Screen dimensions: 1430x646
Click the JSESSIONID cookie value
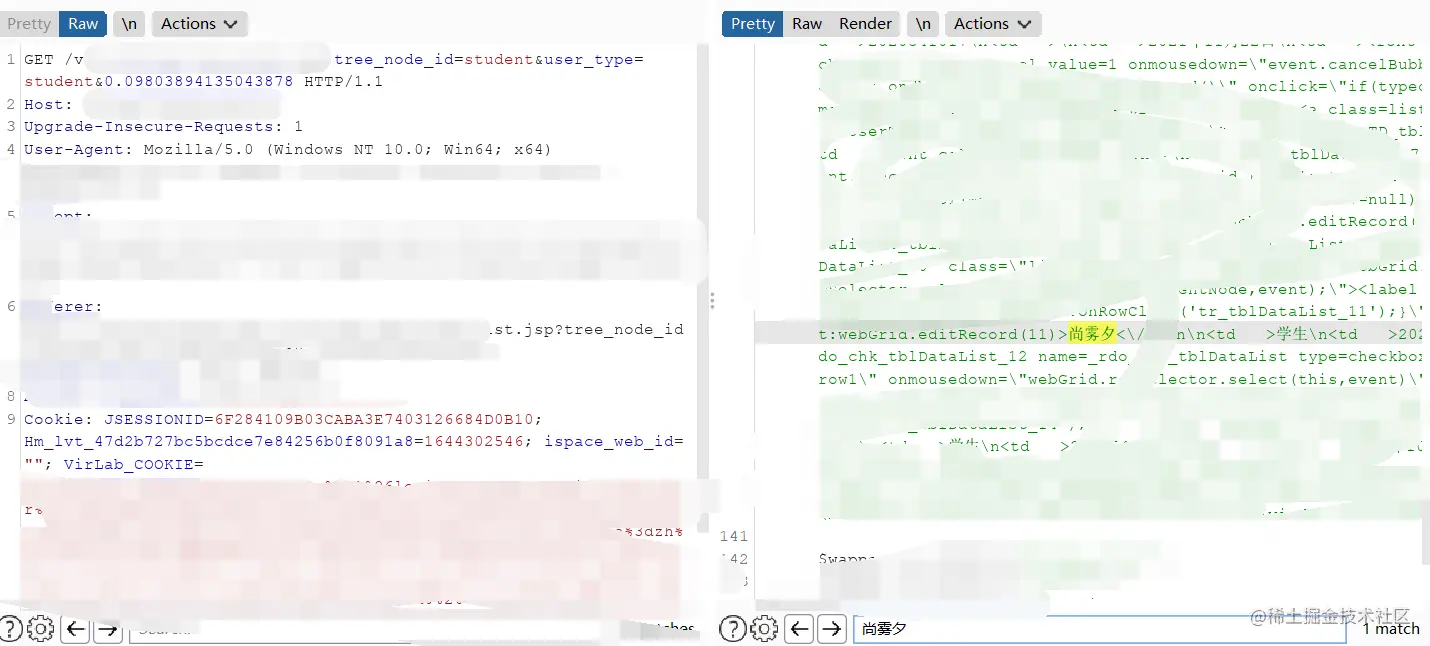click(x=376, y=419)
